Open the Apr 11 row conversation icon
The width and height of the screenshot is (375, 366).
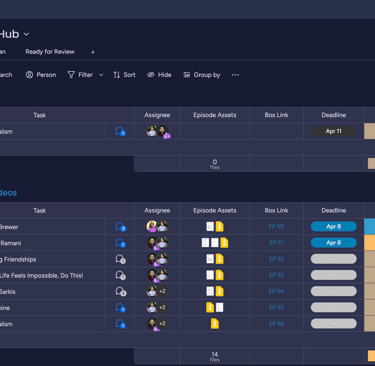120,131
